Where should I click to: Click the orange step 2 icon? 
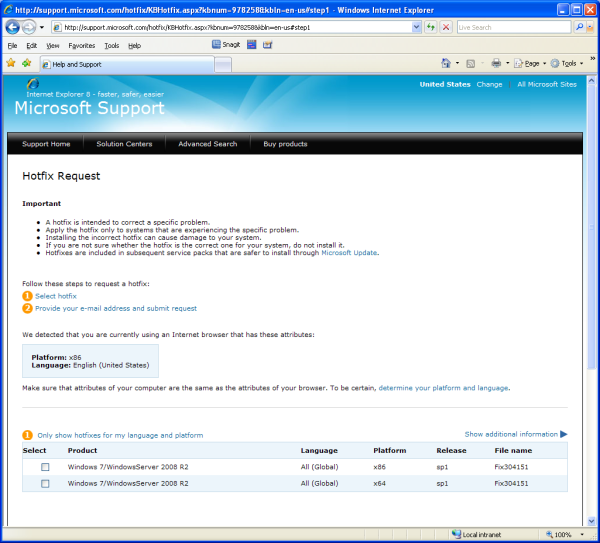[x=27, y=308]
